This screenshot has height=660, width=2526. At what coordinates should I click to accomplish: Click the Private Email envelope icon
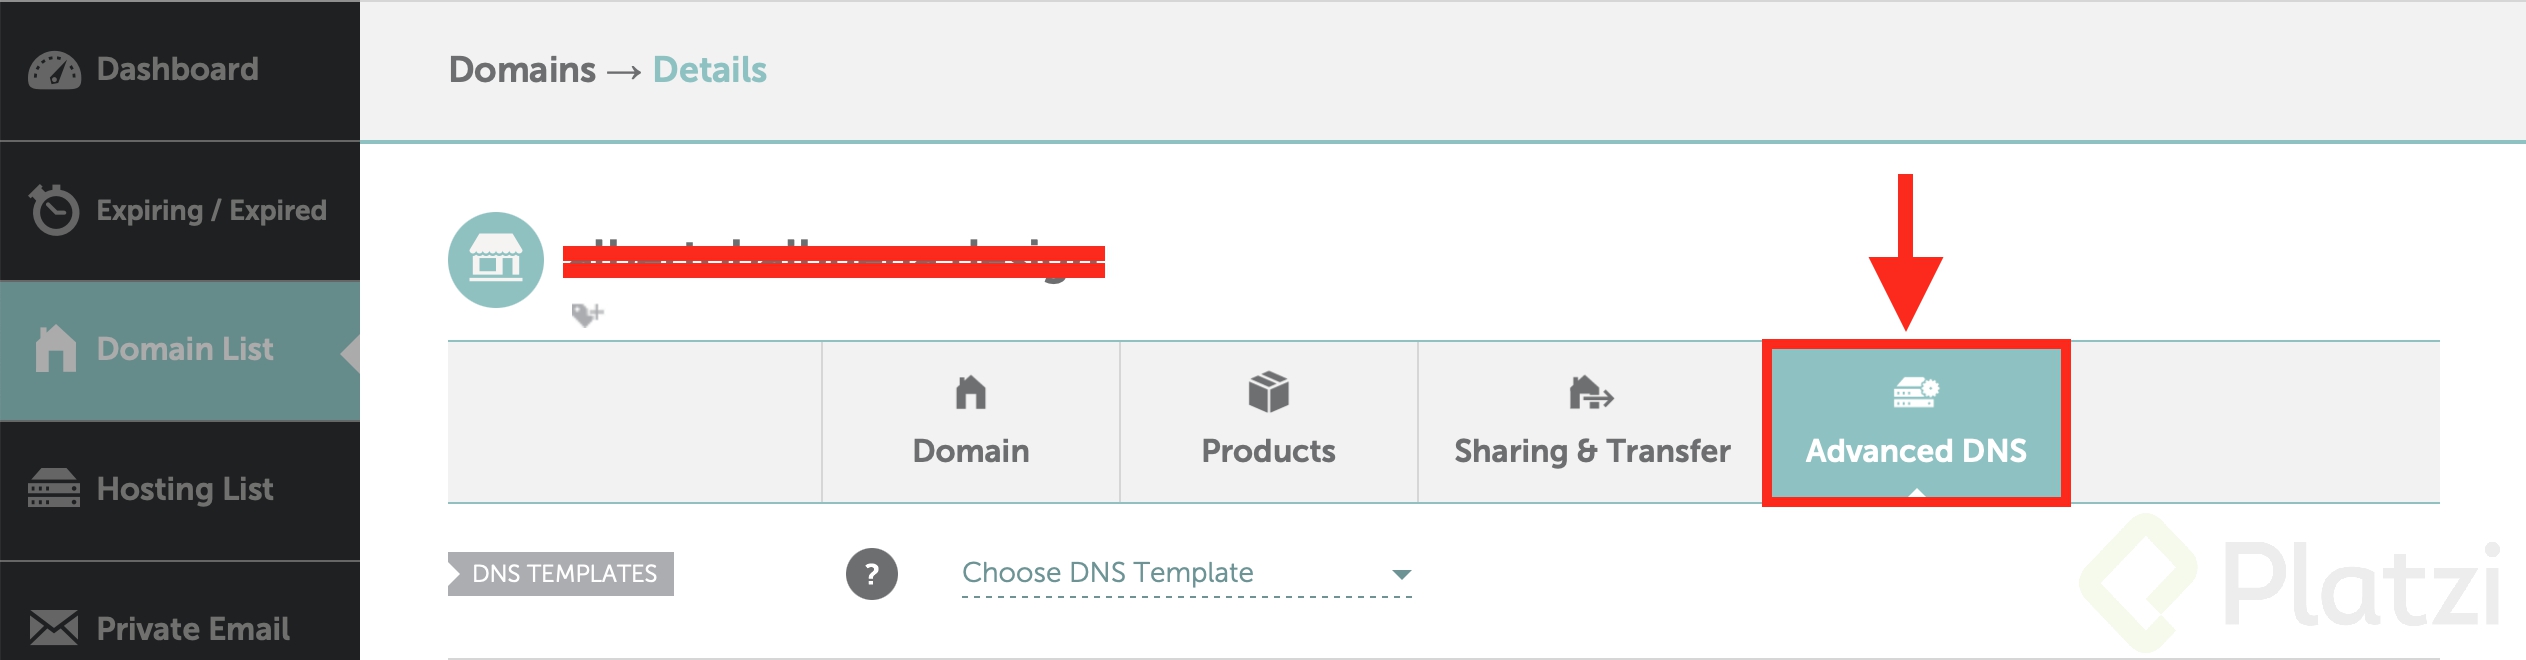coord(54,628)
